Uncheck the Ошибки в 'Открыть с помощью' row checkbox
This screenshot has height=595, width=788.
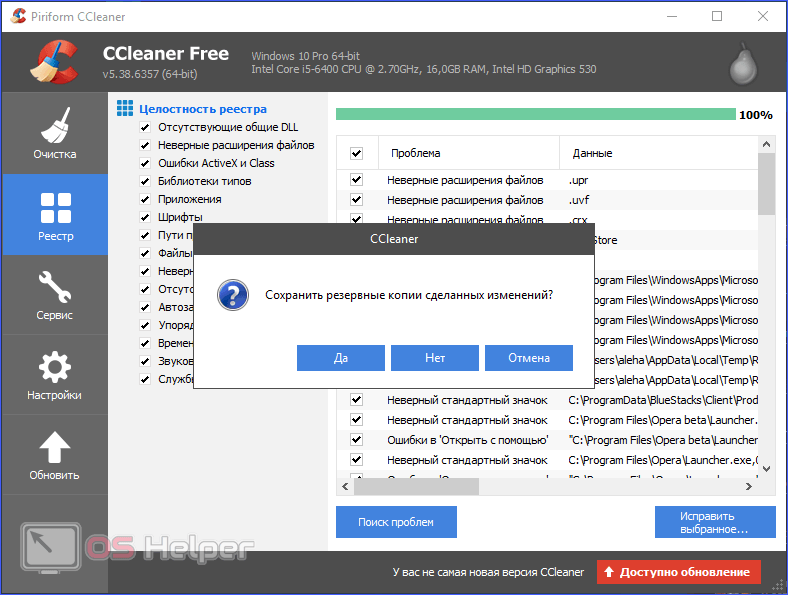356,440
